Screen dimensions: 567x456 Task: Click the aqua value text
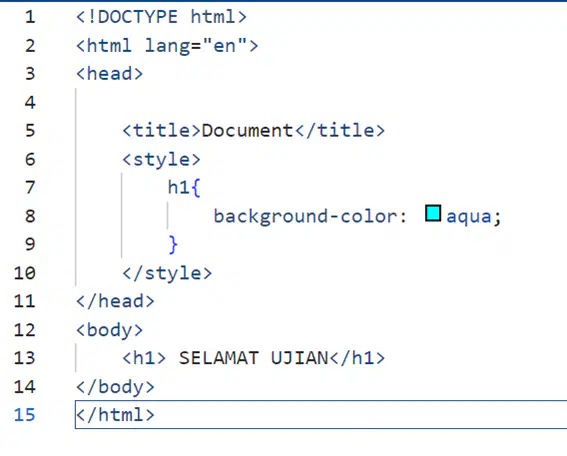coord(469,217)
